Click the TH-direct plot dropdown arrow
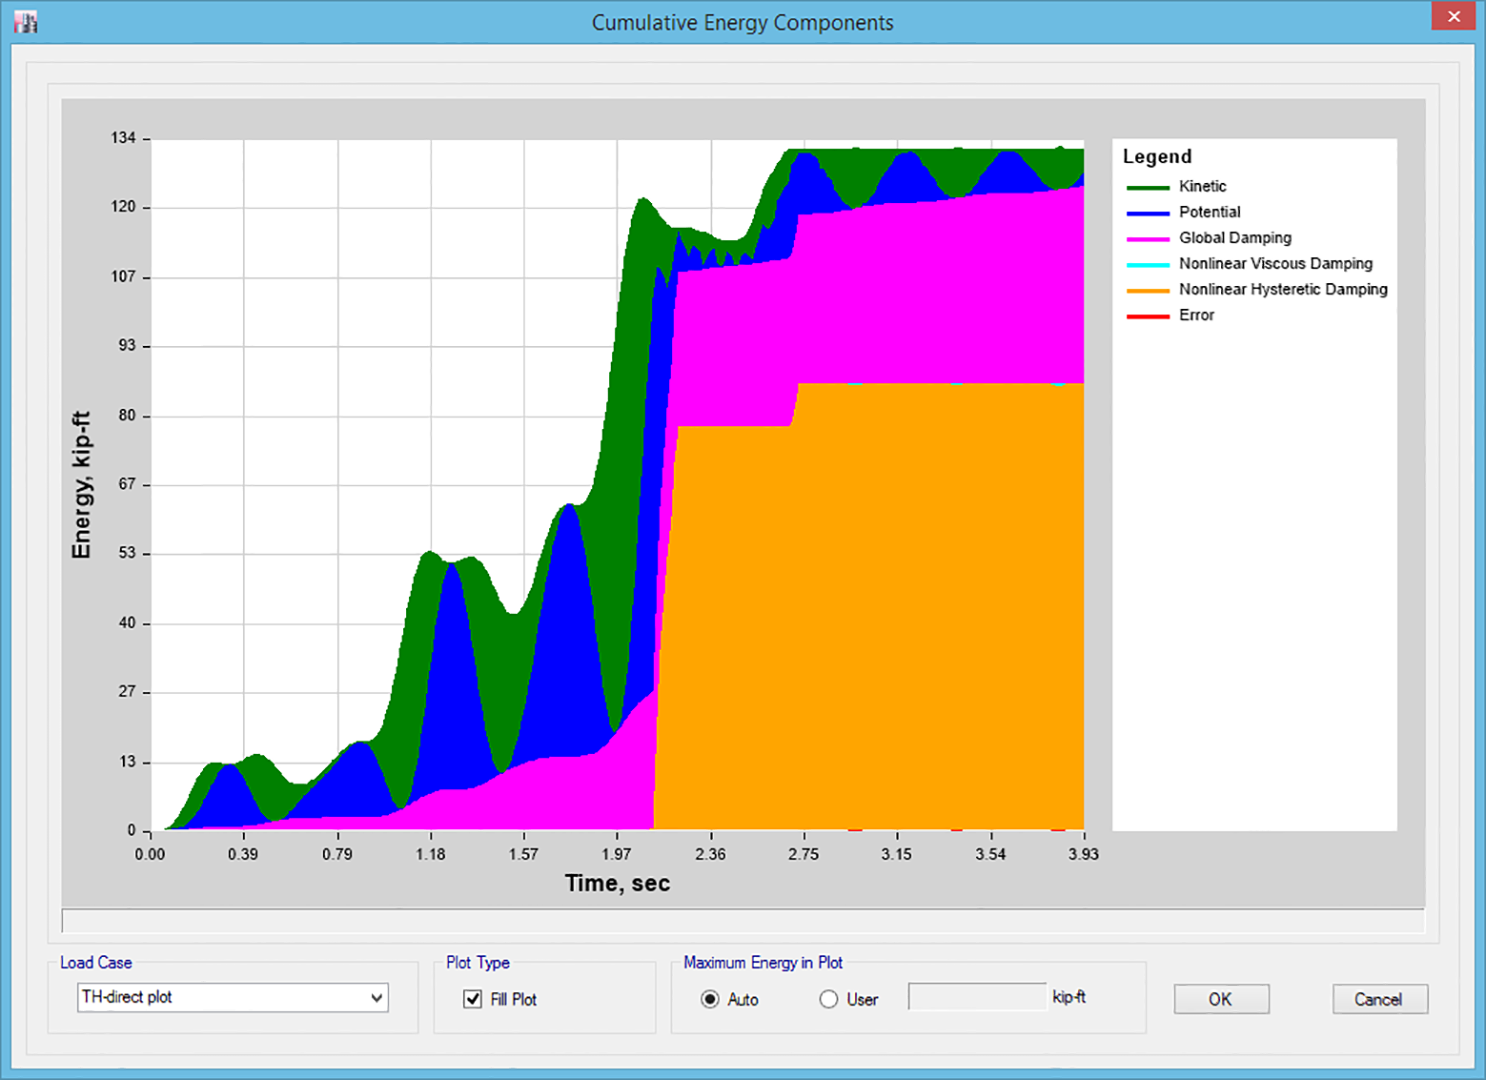The image size is (1486, 1080). pos(376,997)
